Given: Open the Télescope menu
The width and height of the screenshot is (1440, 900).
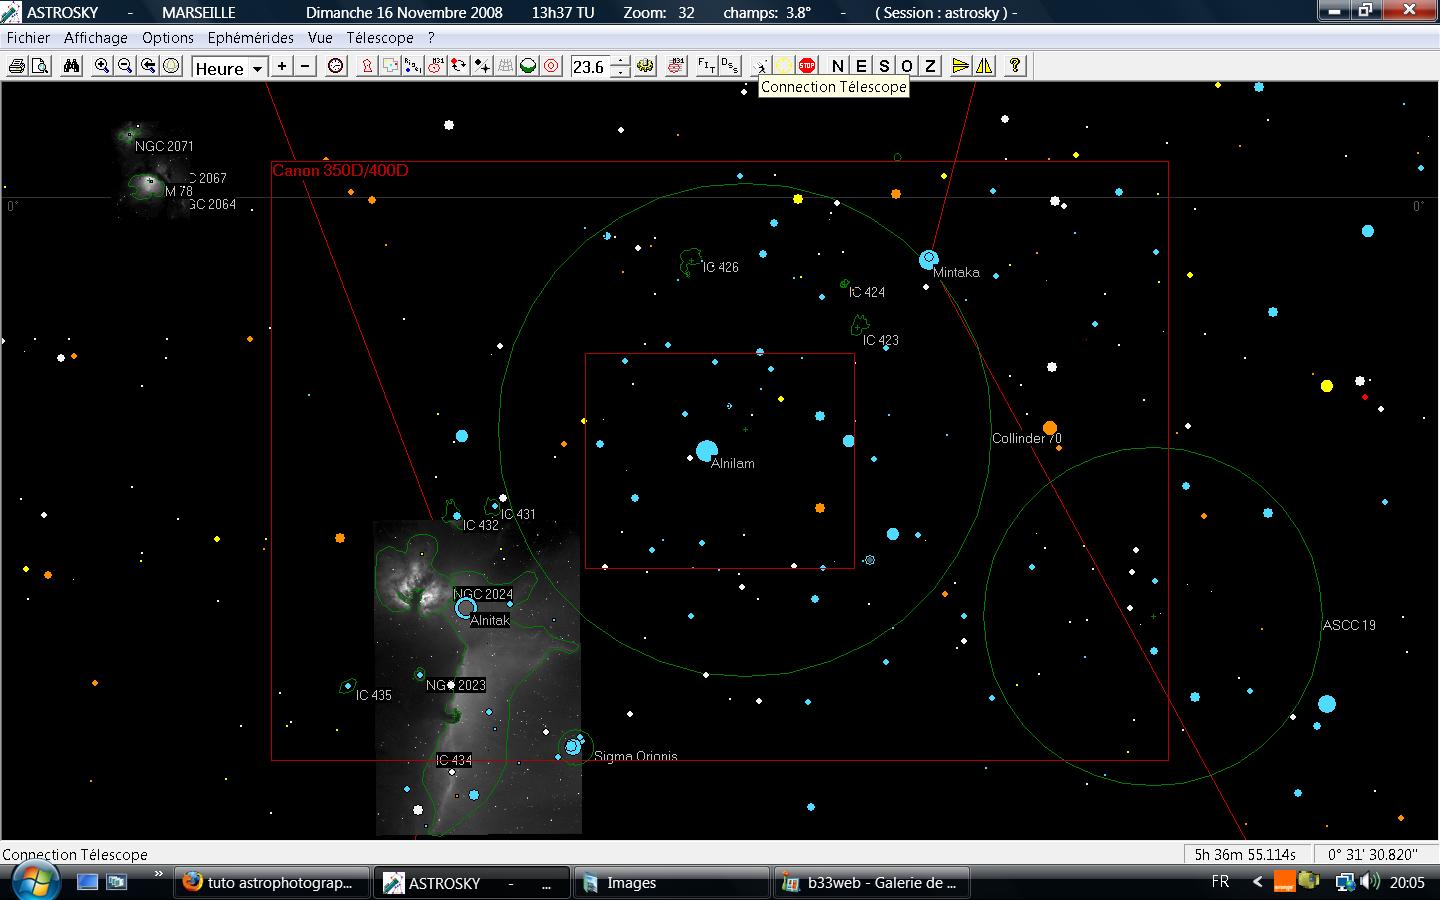Looking at the screenshot, I should click(380, 38).
